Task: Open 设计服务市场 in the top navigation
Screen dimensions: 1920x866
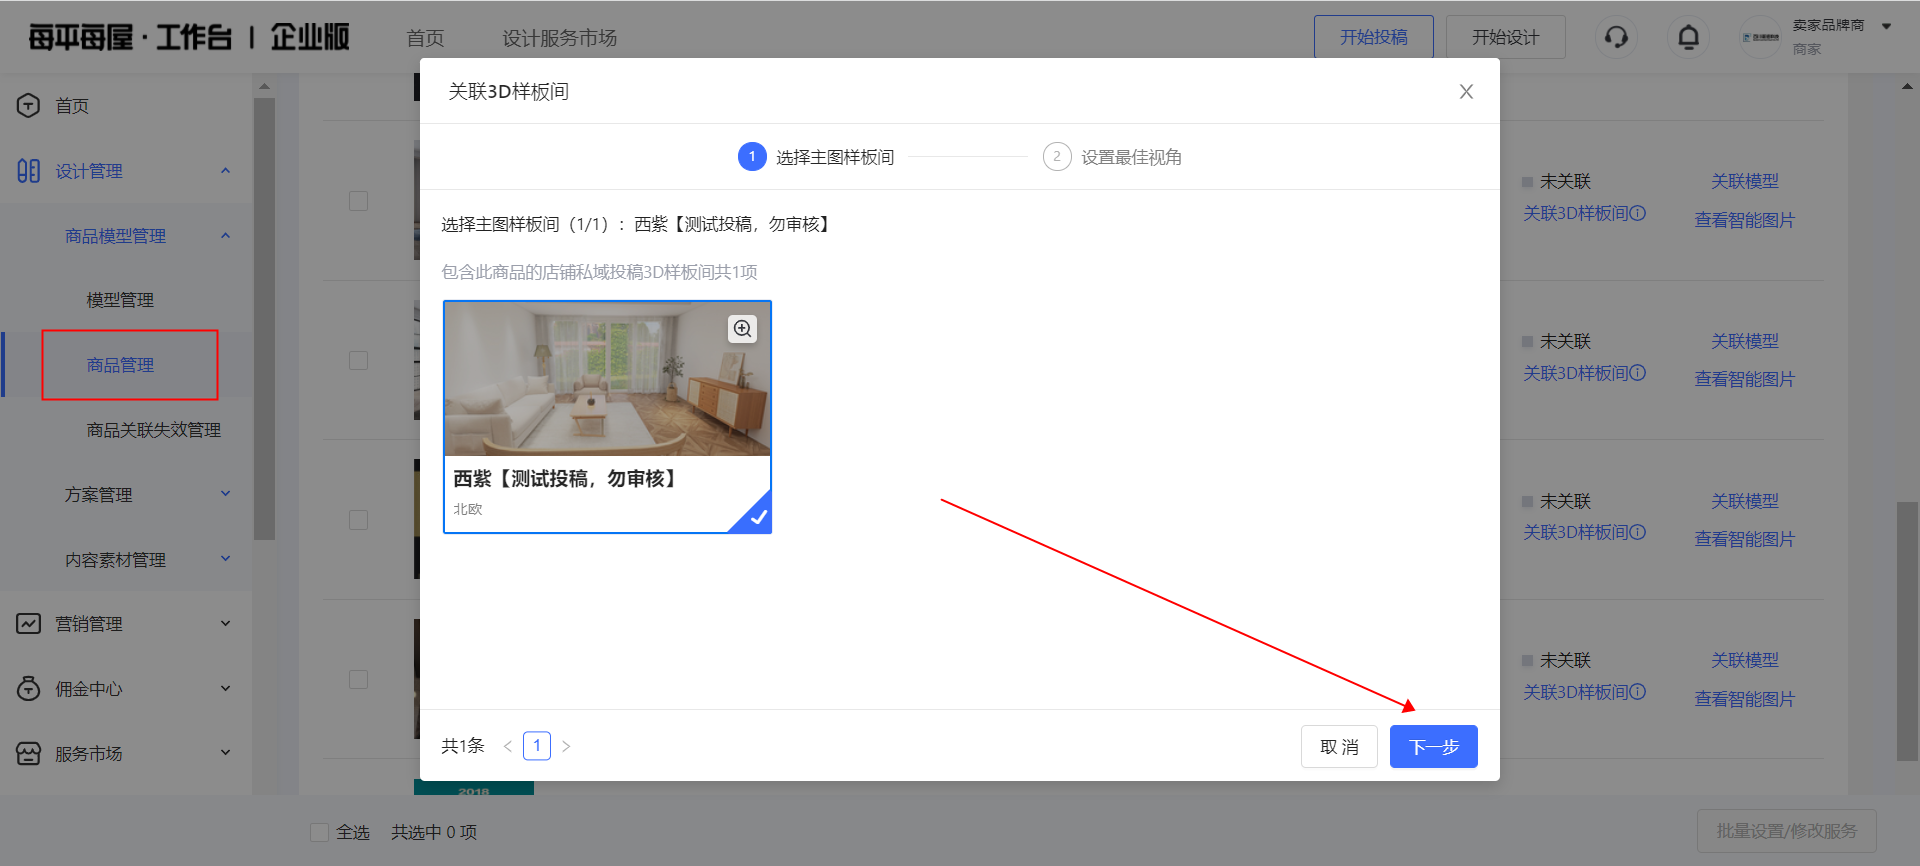Action: tap(559, 38)
